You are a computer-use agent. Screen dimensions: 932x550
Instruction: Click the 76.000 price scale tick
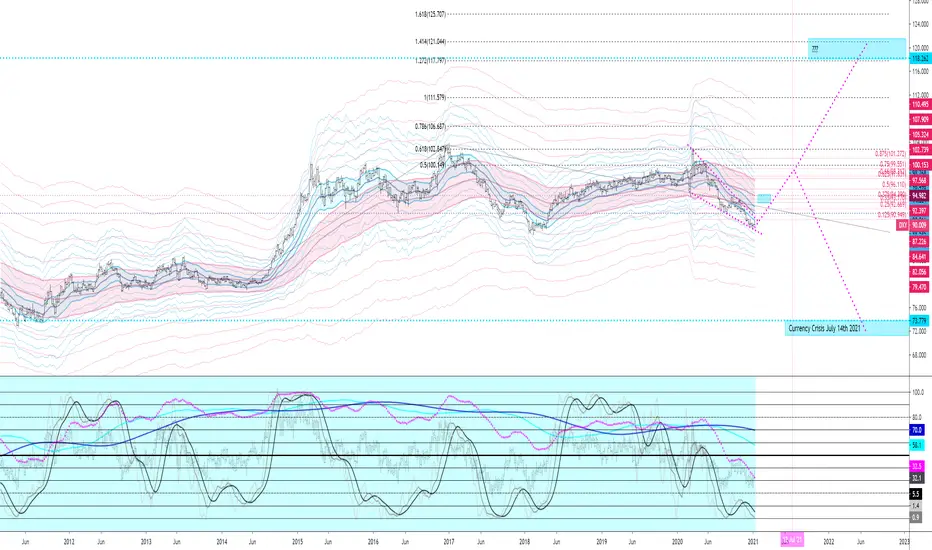click(920, 308)
